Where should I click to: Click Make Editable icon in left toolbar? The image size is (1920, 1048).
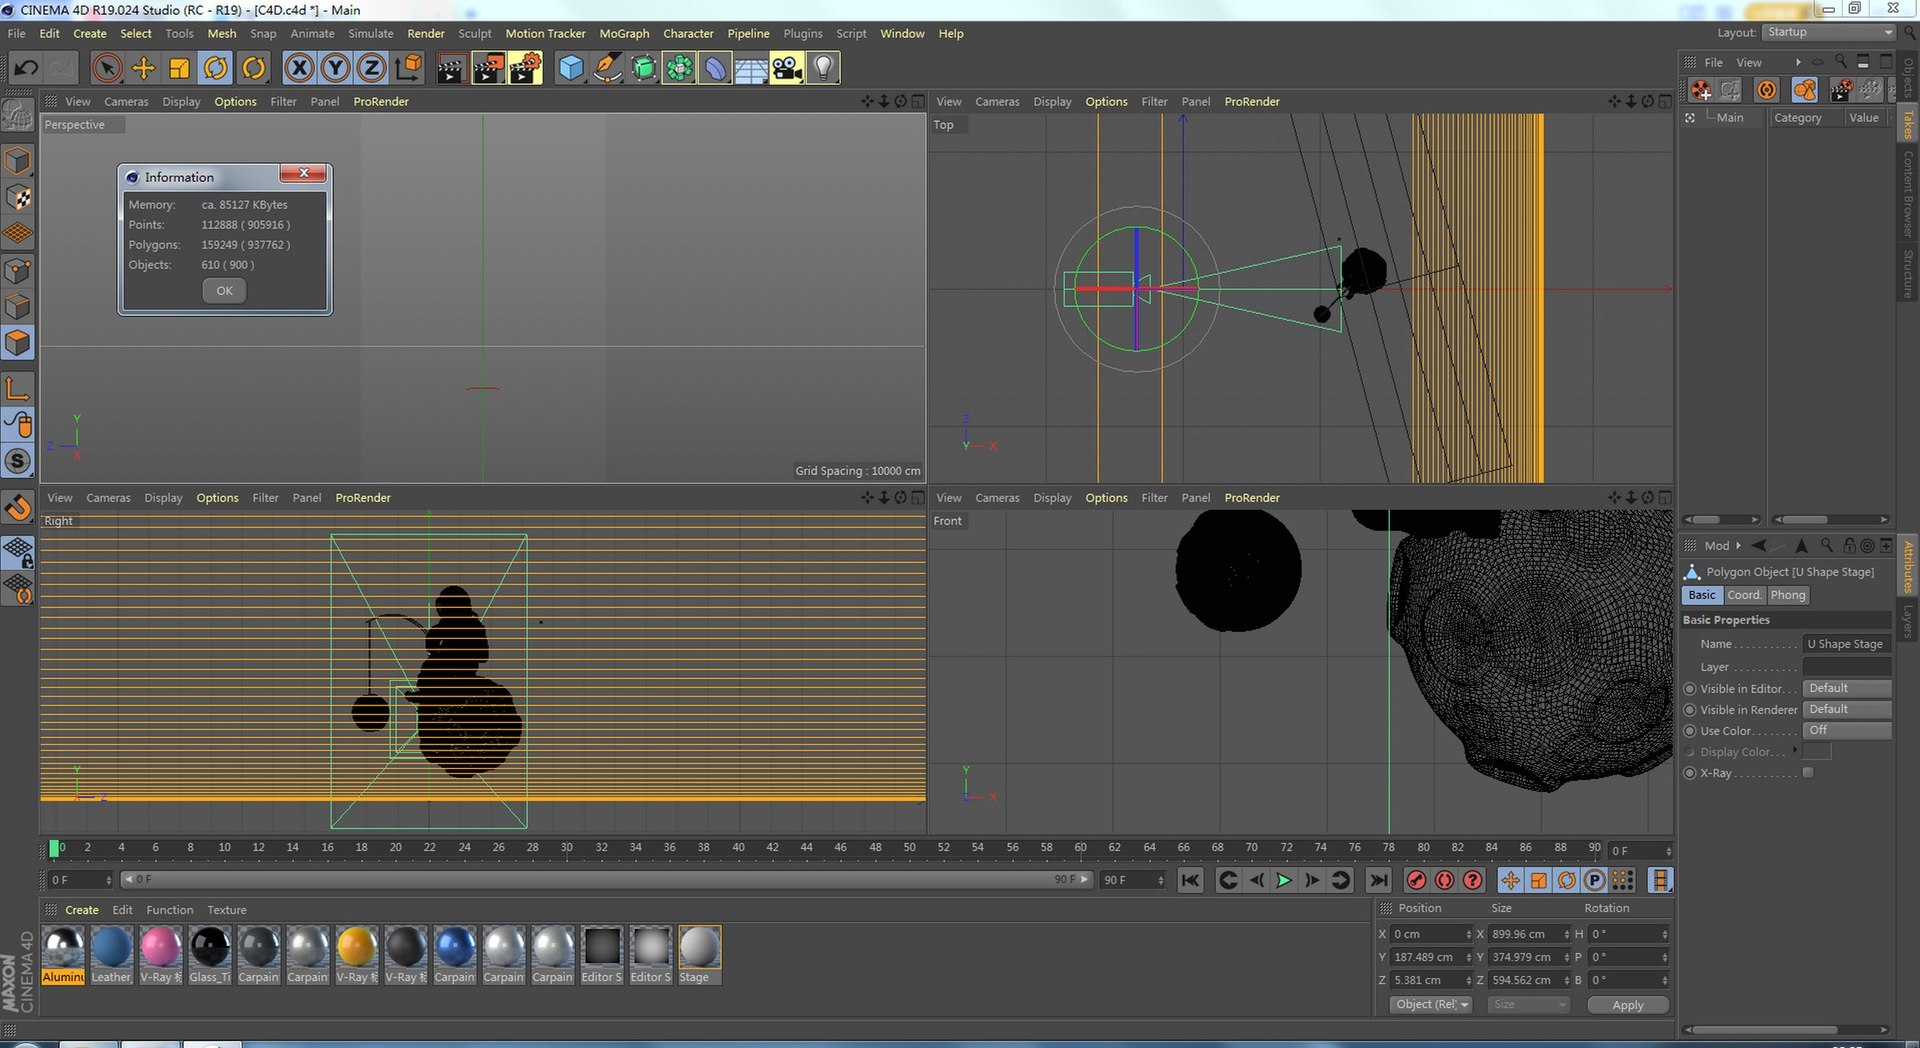coord(18,116)
